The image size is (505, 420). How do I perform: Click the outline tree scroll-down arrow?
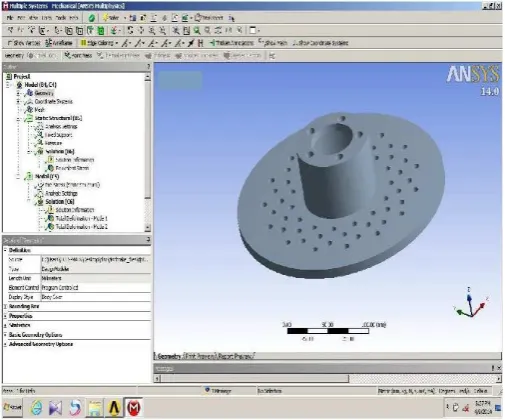(x=148, y=228)
